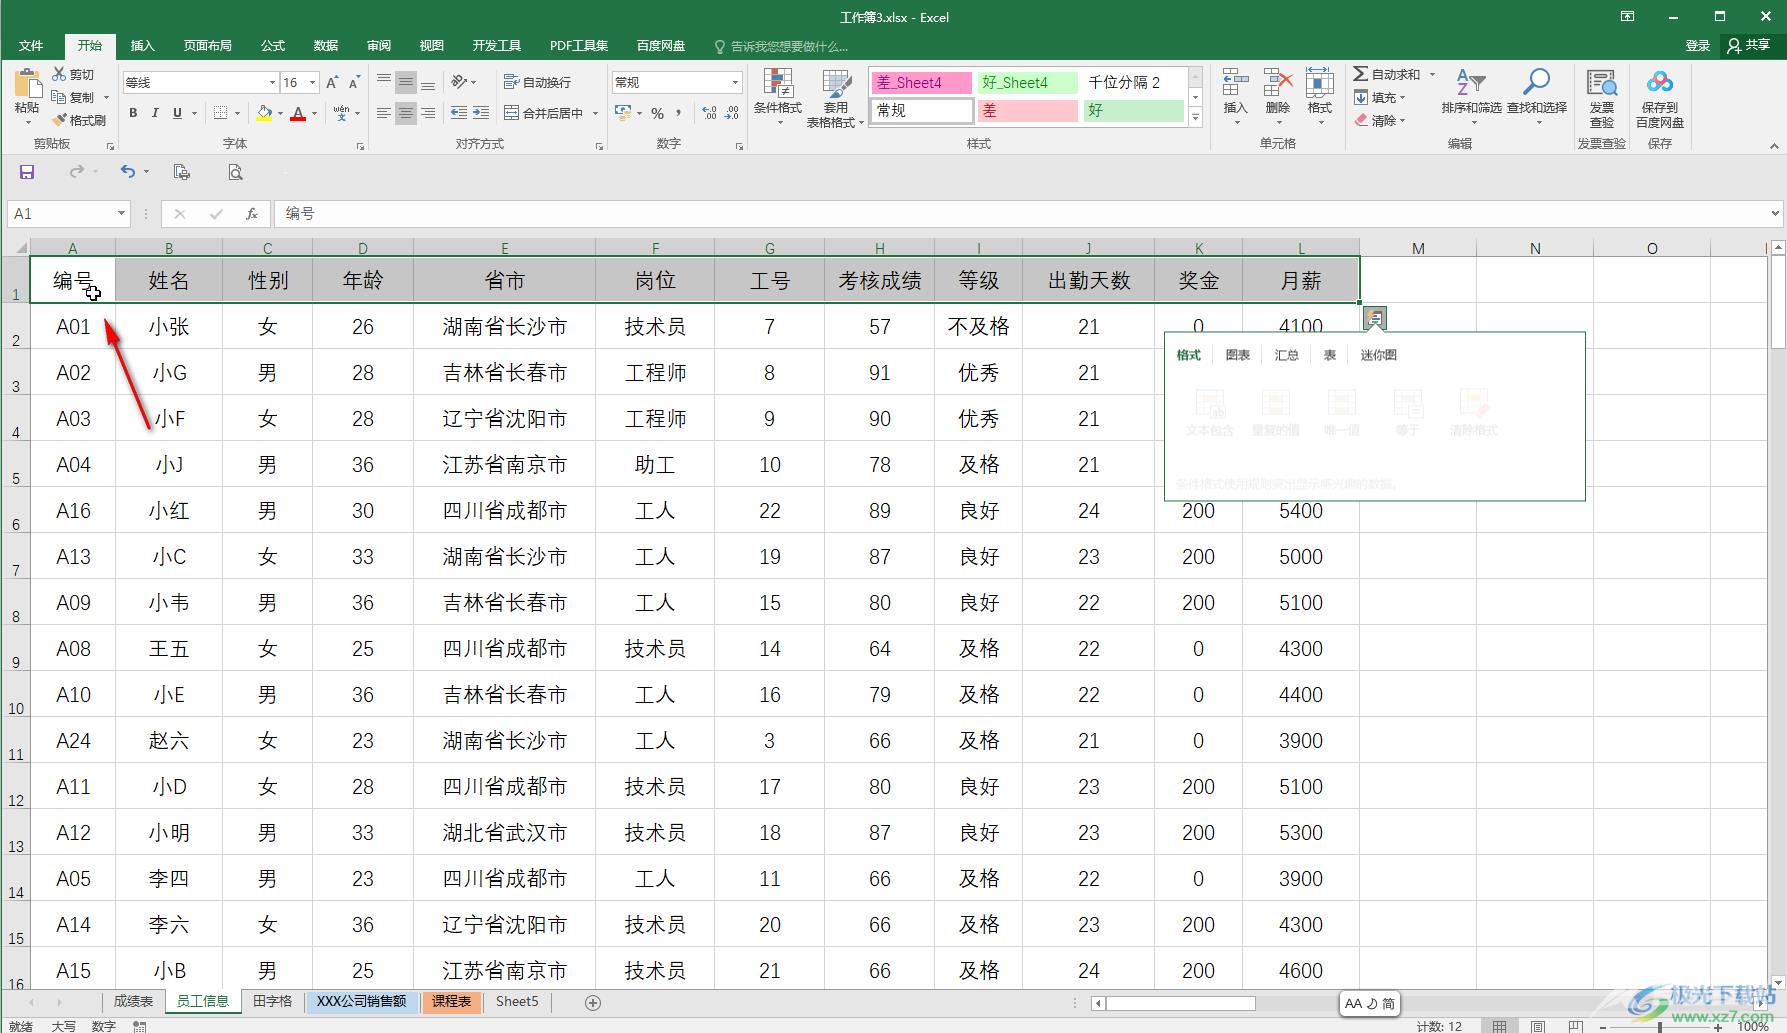Open Find & Select (查找和选择)

pos(1537,96)
